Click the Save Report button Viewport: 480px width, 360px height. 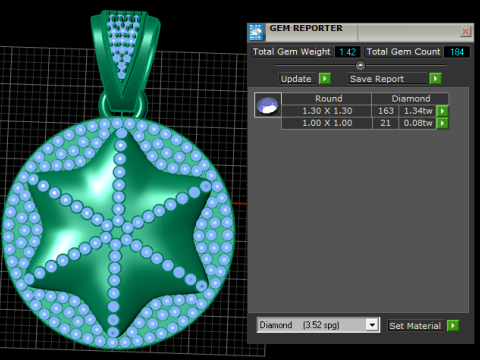pos(387,79)
